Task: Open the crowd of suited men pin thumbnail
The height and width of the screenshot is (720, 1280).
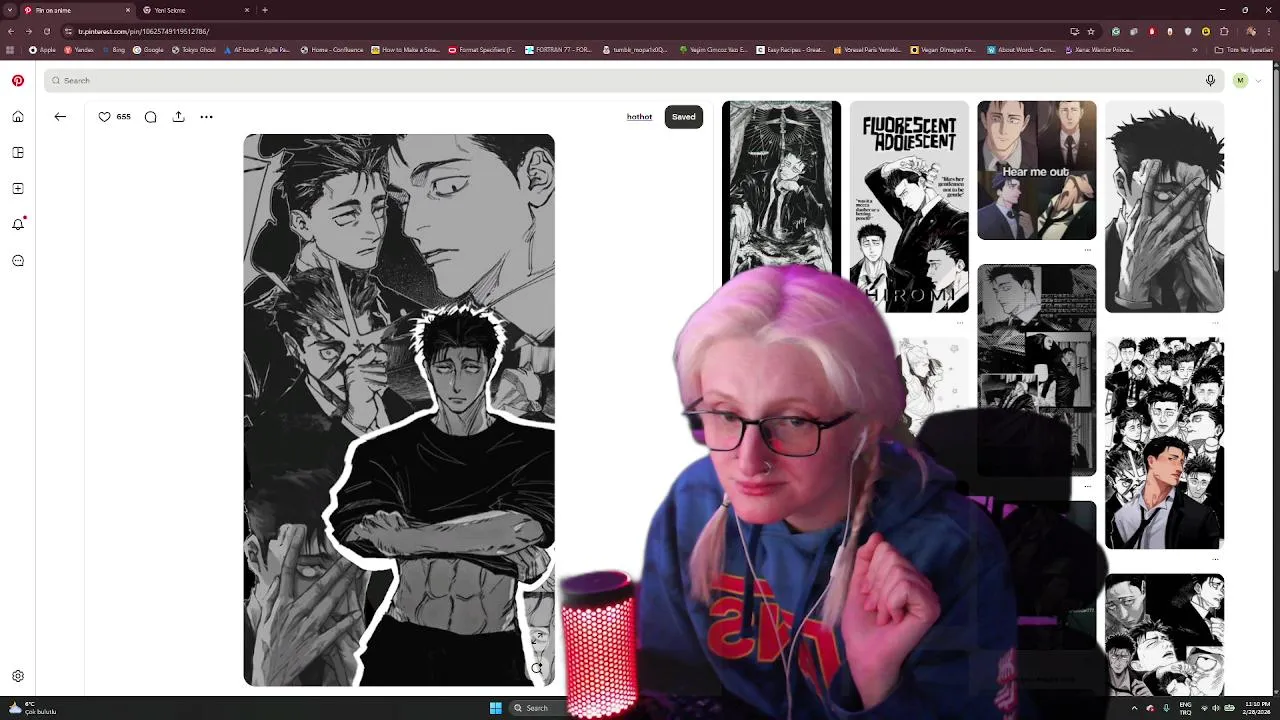Action: [x=1164, y=443]
